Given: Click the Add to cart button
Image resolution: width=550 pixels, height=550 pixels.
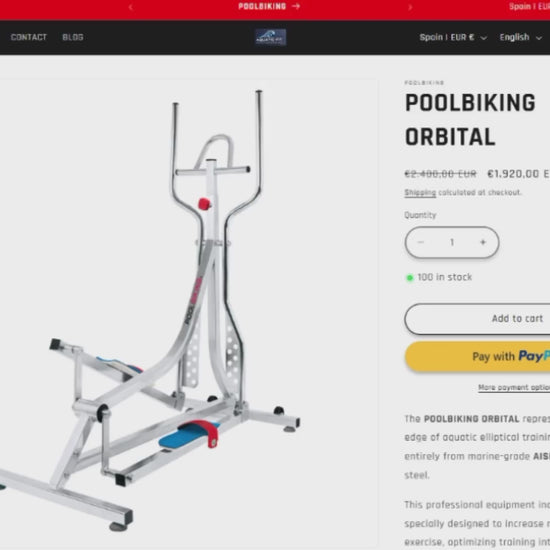Looking at the screenshot, I should point(477,318).
